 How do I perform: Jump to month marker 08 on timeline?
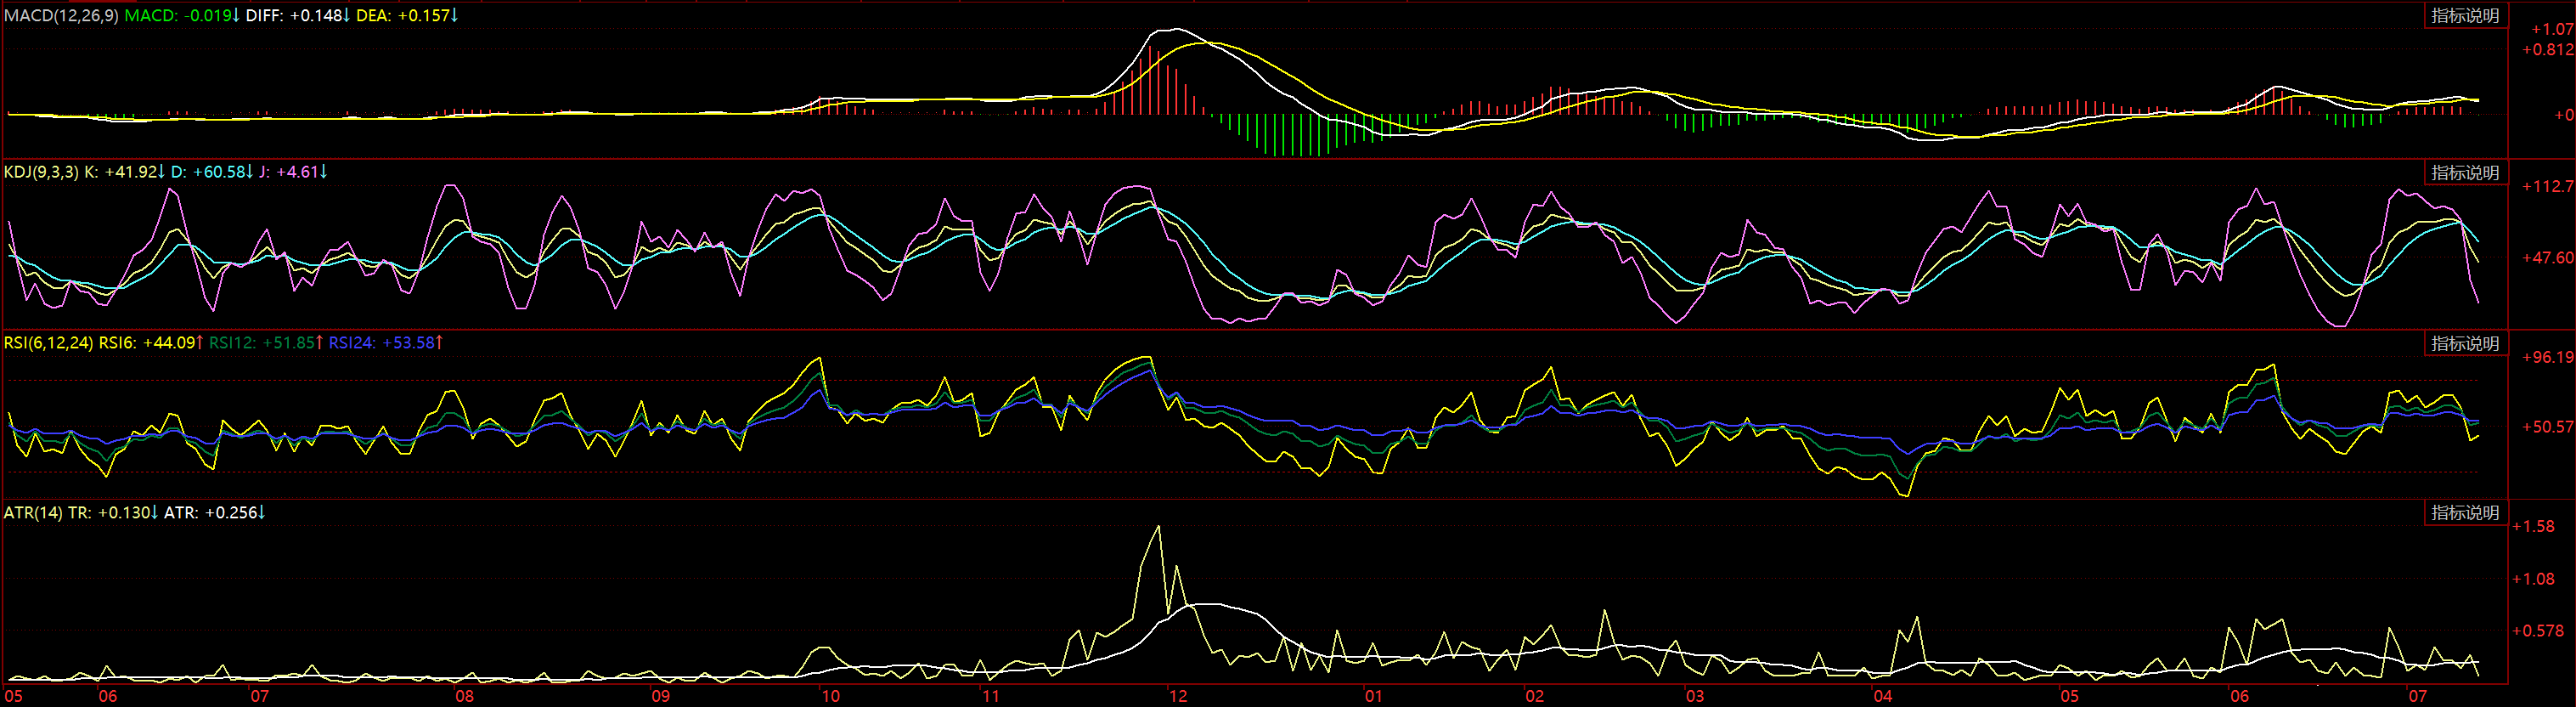pyautogui.click(x=464, y=696)
